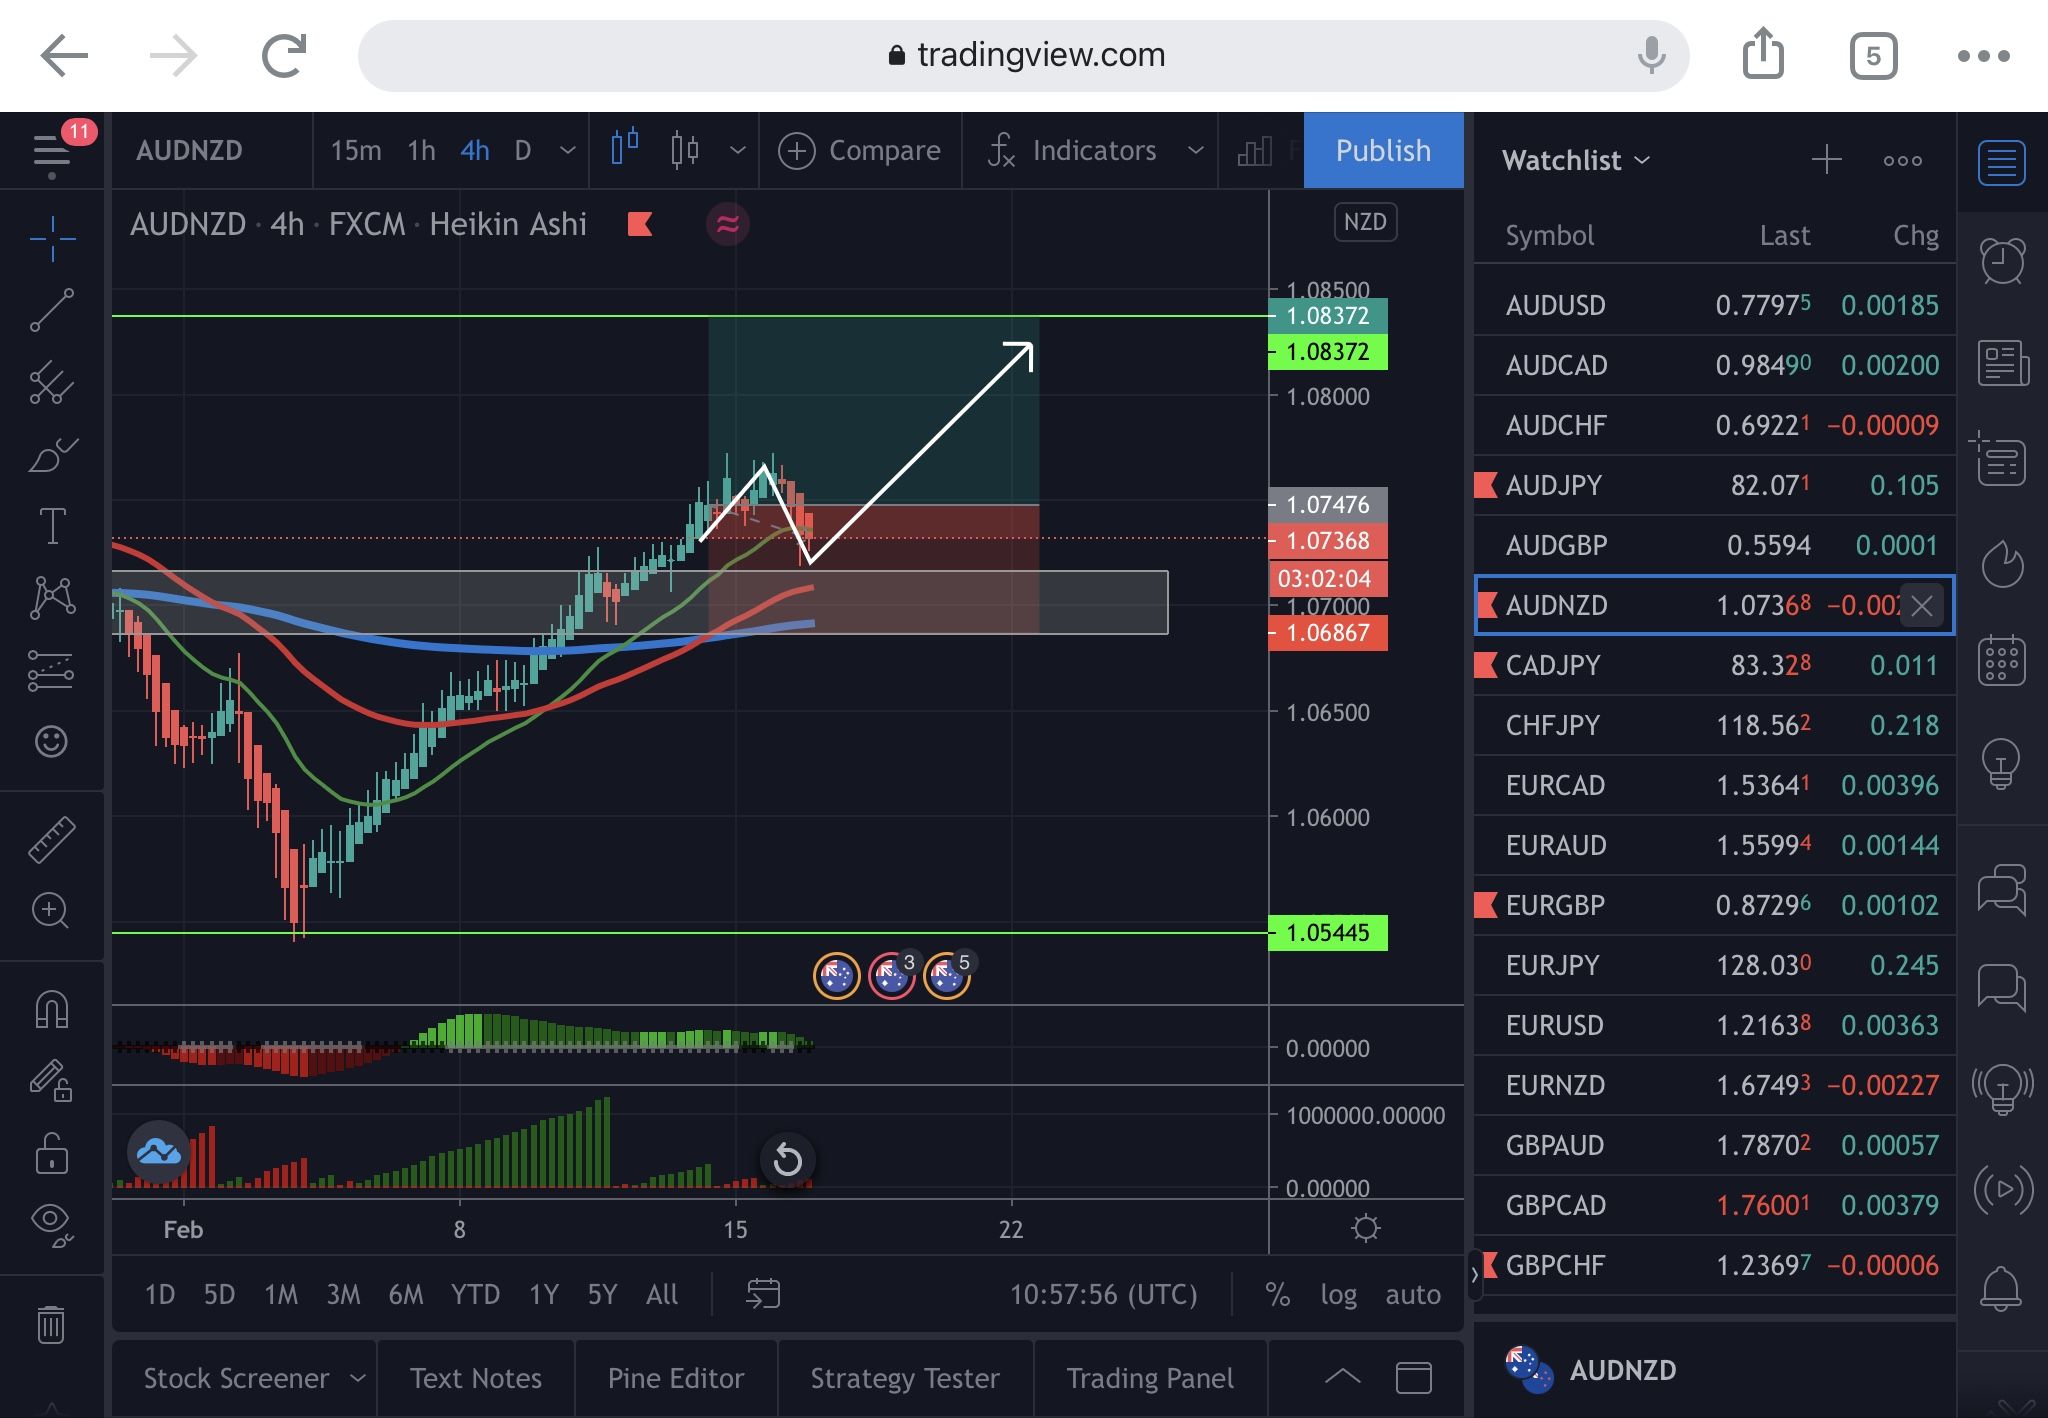The height and width of the screenshot is (1418, 2048).
Task: Open the emoji icons tool
Action: [52, 741]
